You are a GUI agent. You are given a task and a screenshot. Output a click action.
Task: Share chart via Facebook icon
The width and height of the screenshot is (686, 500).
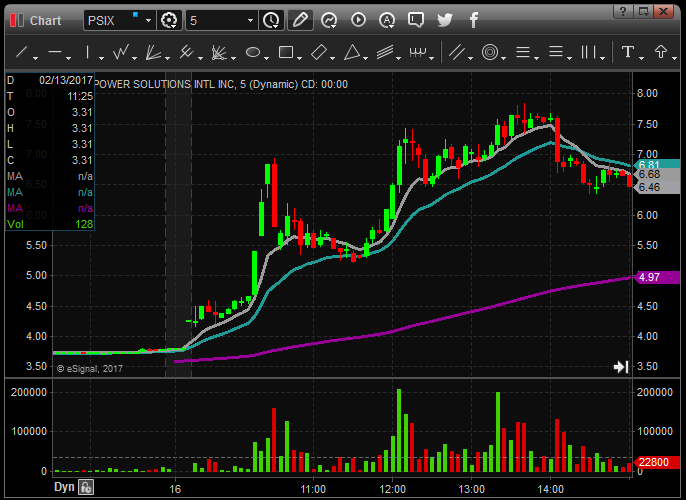click(x=473, y=20)
